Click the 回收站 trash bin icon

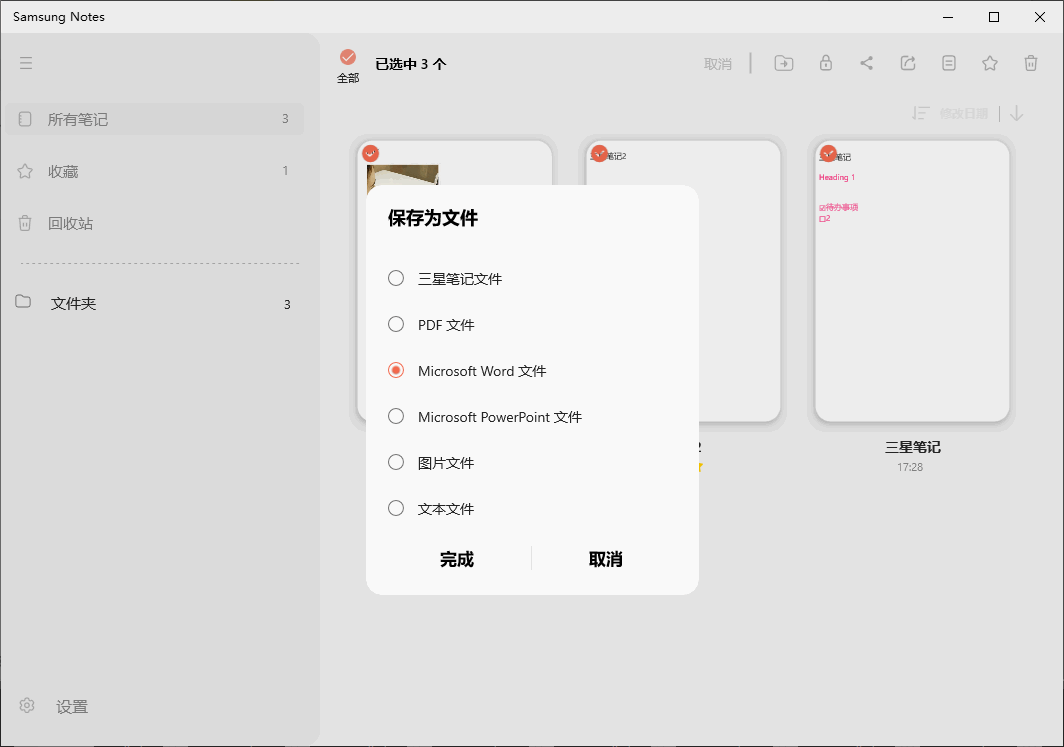click(24, 223)
